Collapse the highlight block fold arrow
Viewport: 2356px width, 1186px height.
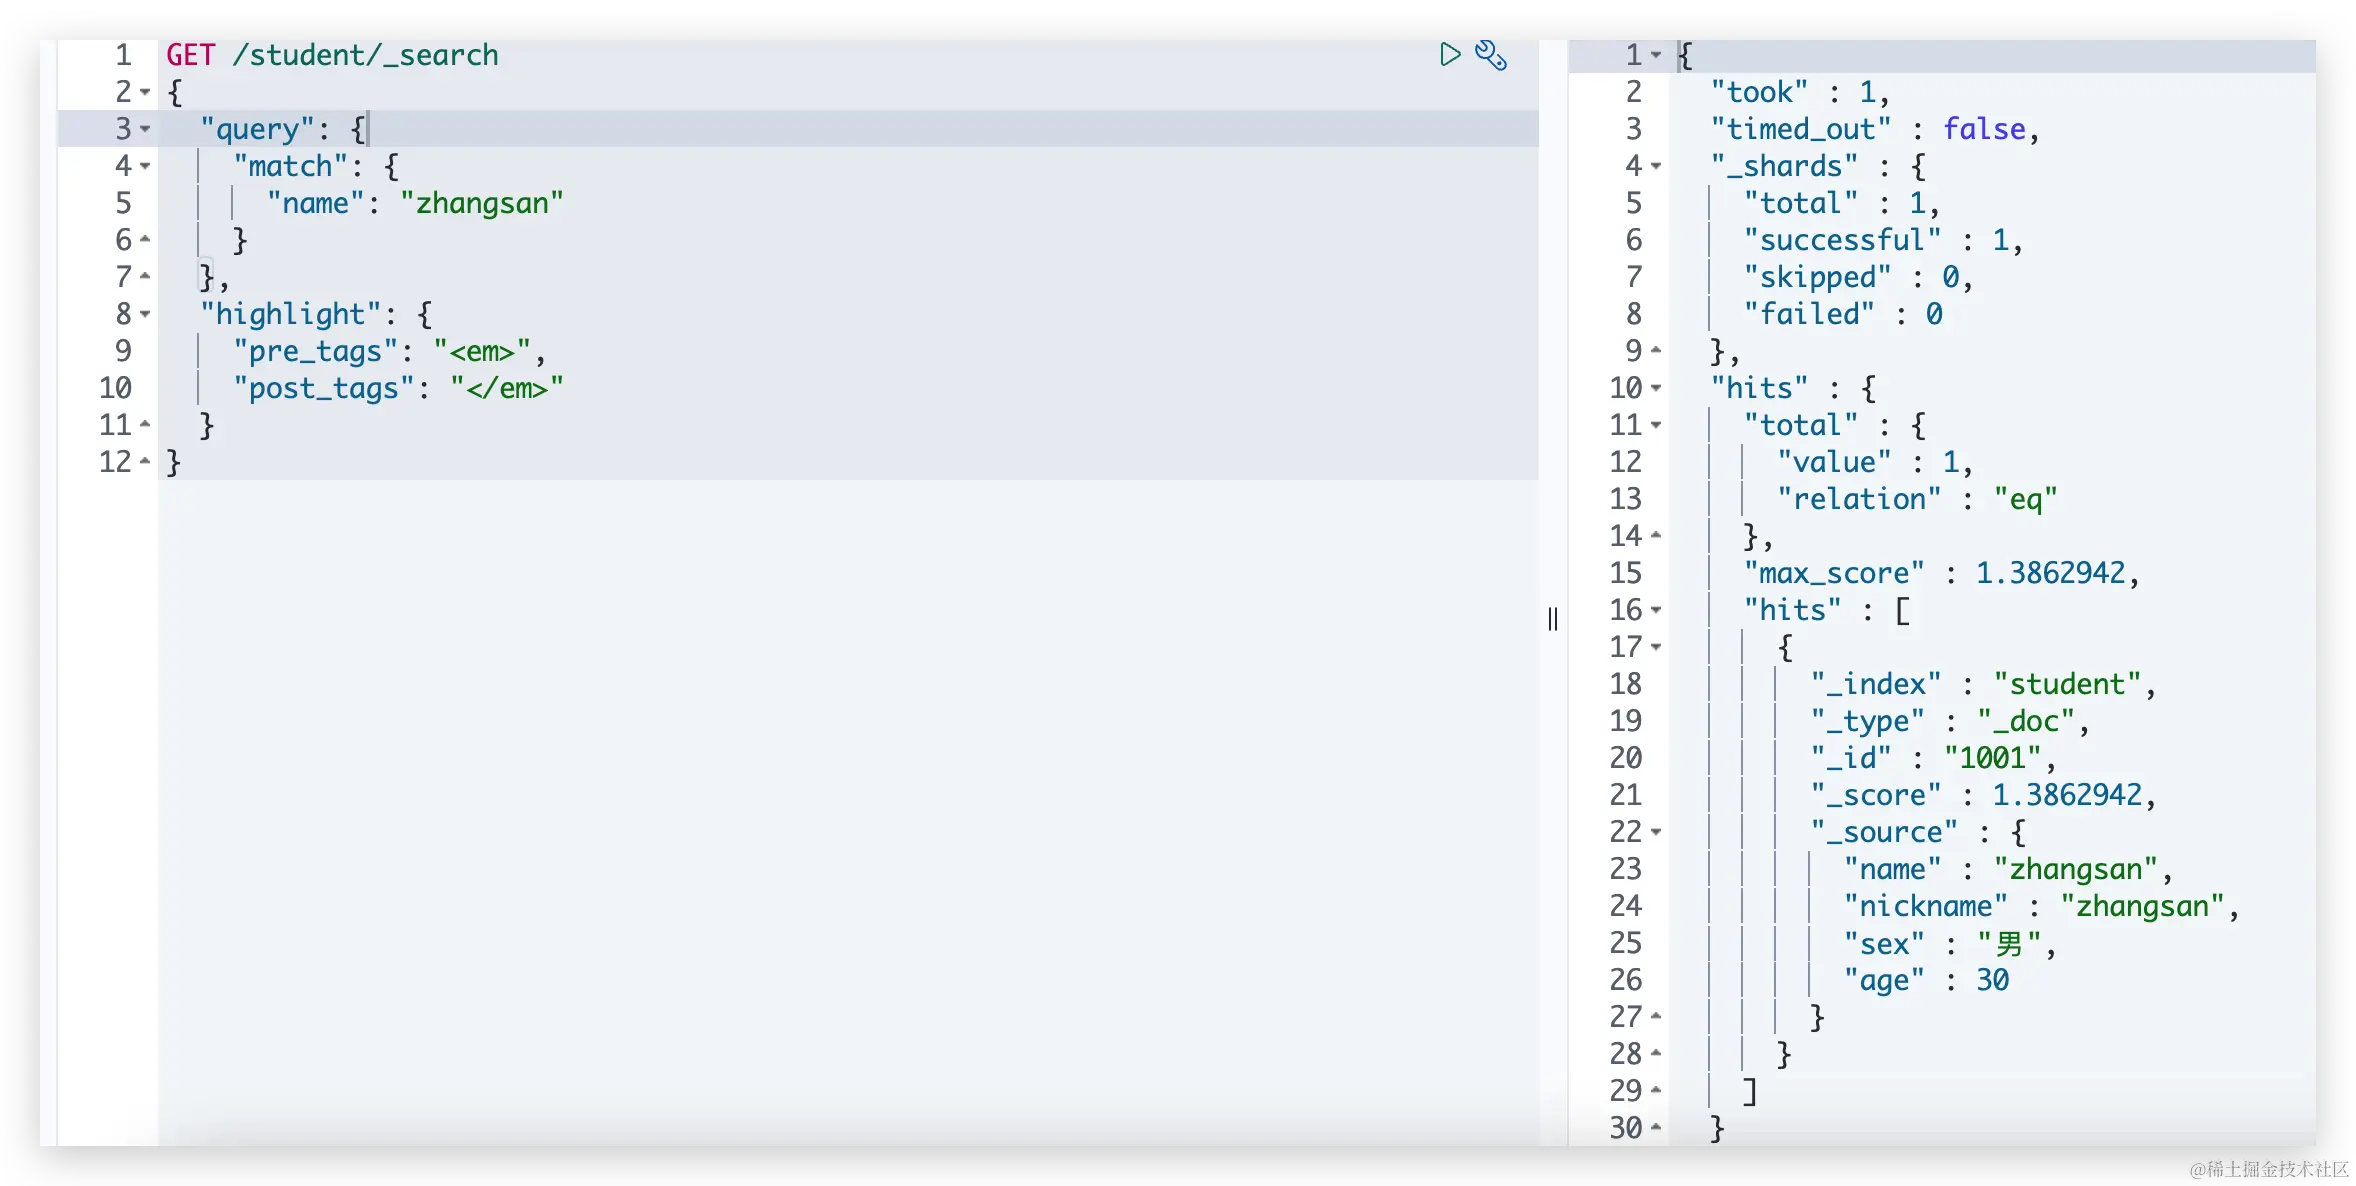click(146, 314)
